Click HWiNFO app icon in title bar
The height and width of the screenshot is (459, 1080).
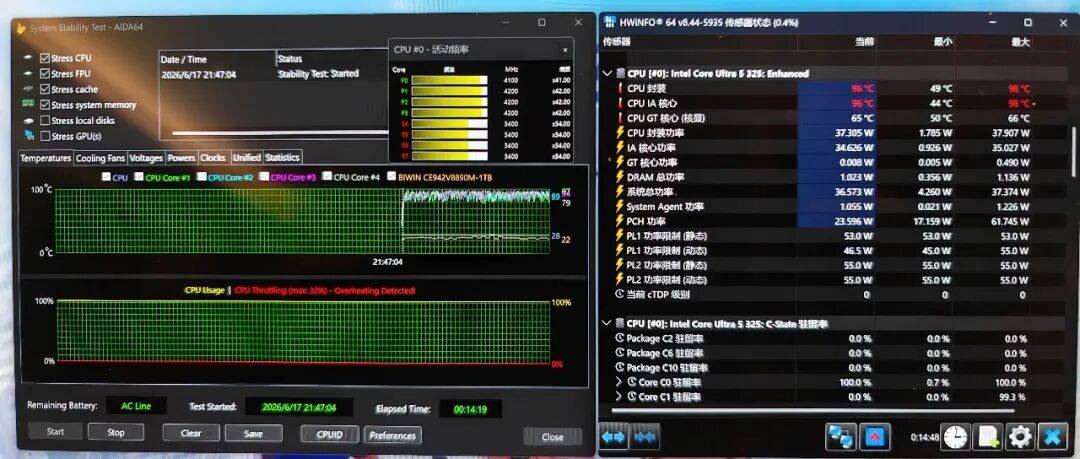pyautogui.click(x=610, y=22)
